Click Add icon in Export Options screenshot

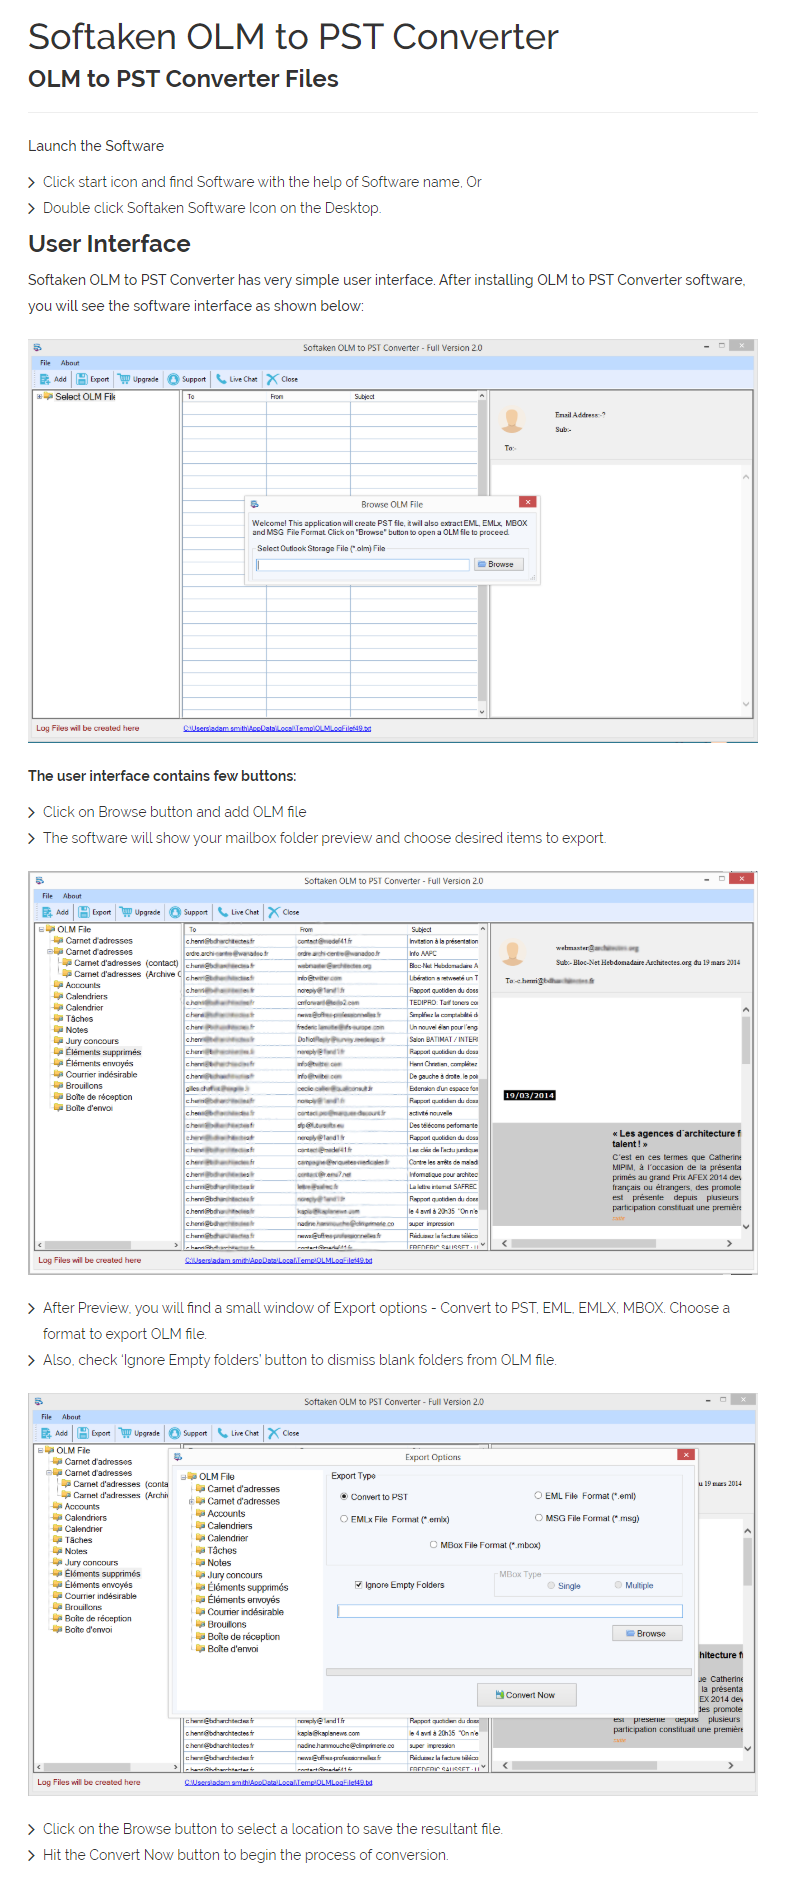coord(46,1433)
